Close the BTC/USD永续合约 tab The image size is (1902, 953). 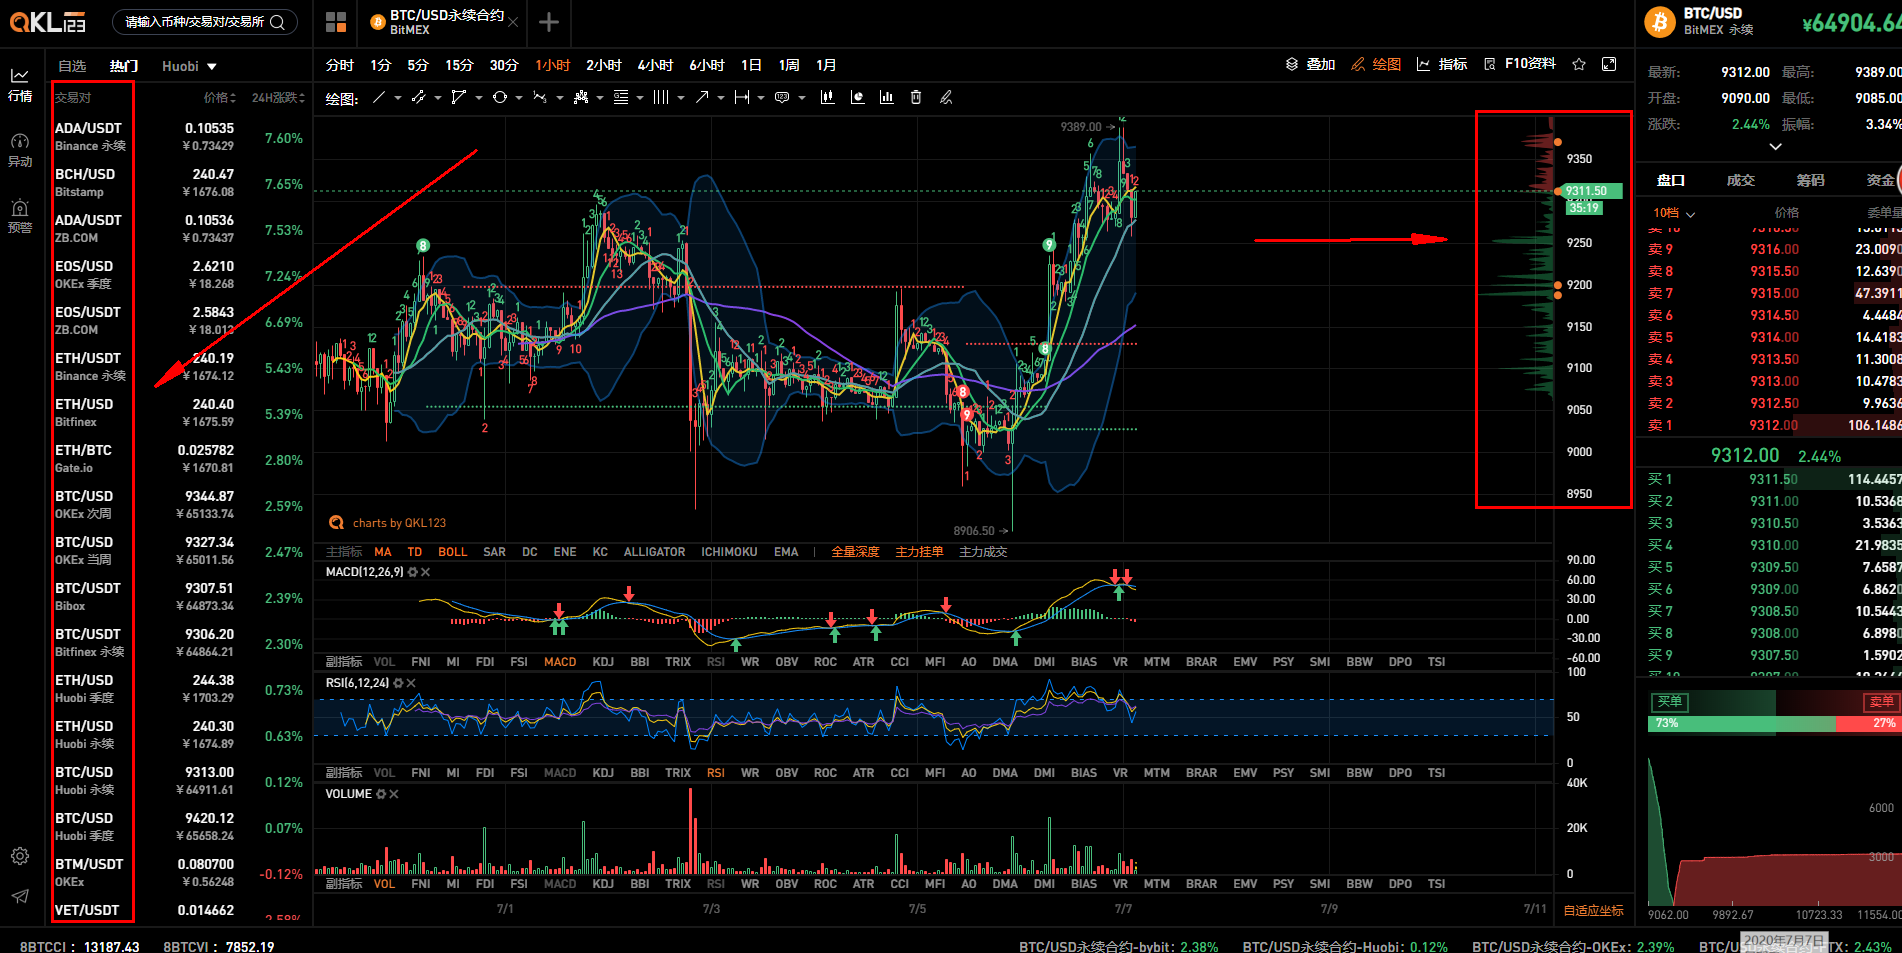(x=513, y=22)
